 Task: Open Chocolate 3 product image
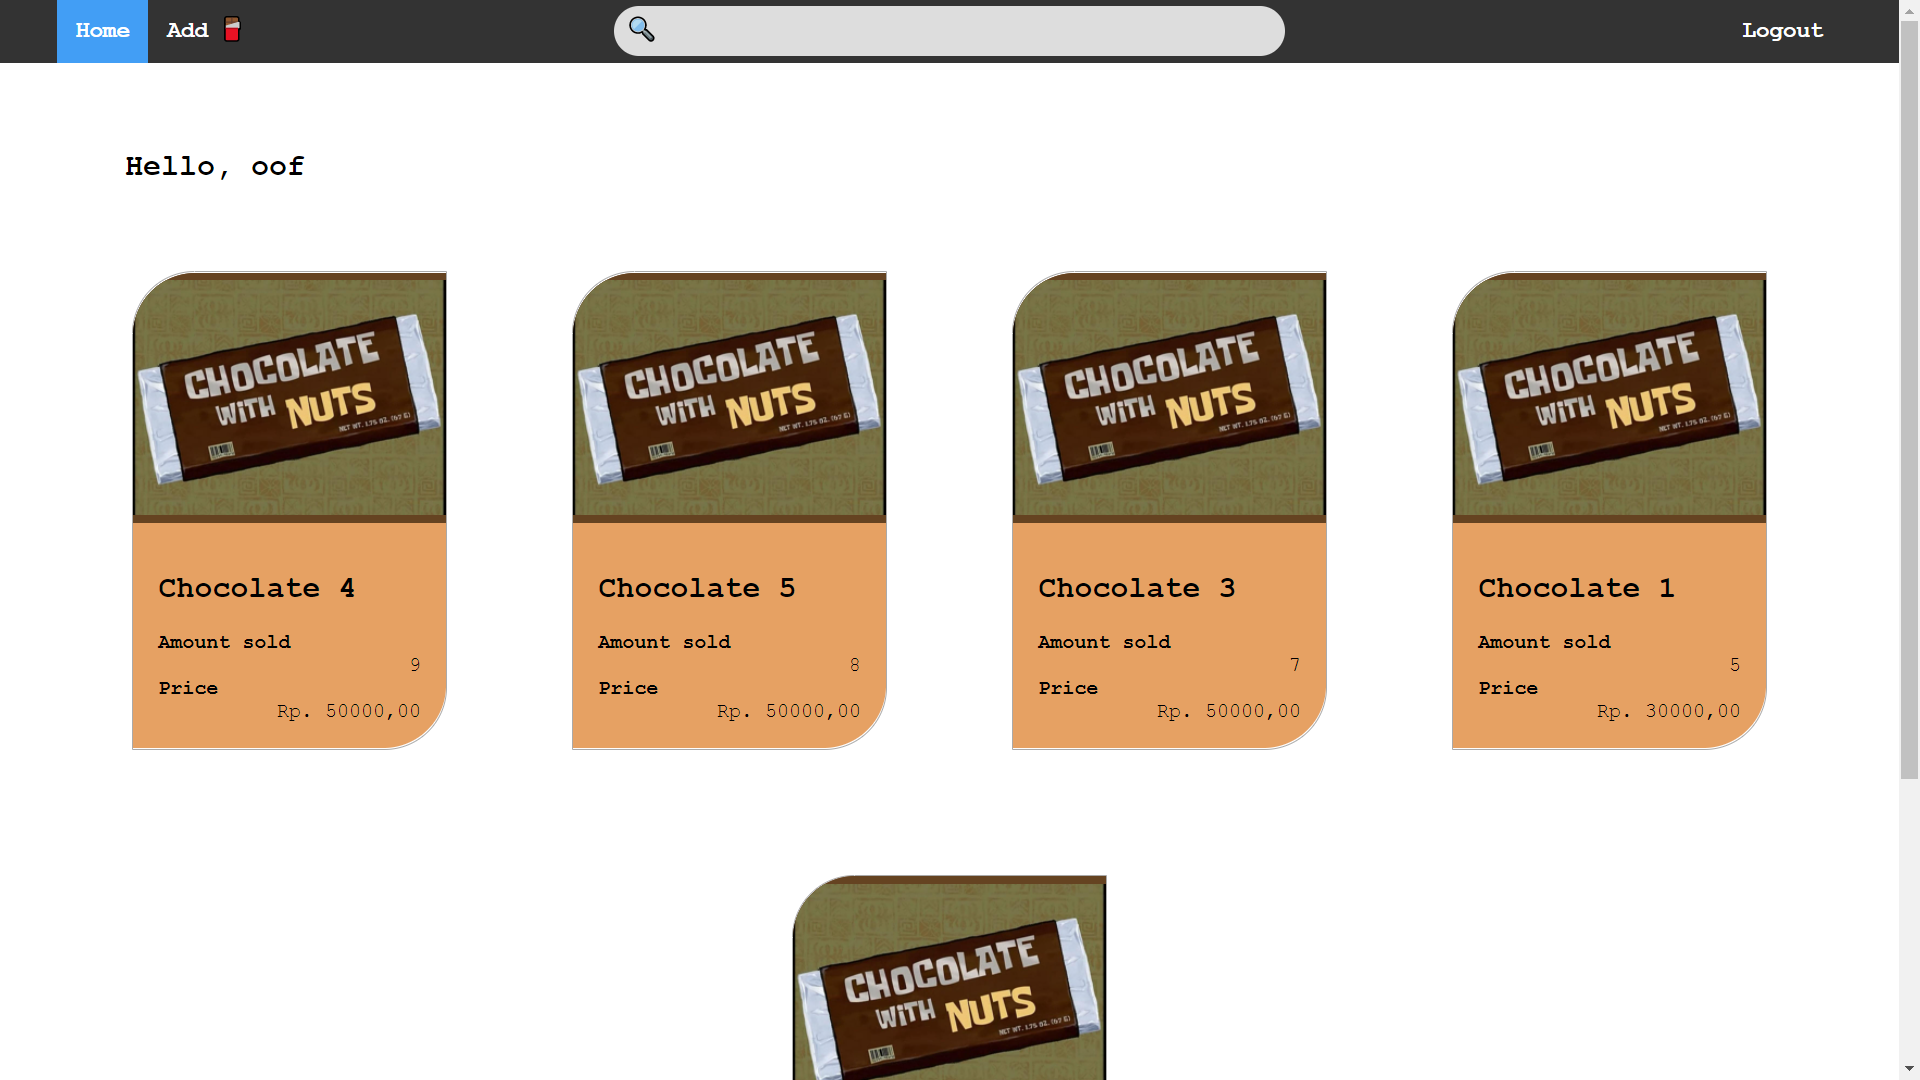coord(1169,397)
